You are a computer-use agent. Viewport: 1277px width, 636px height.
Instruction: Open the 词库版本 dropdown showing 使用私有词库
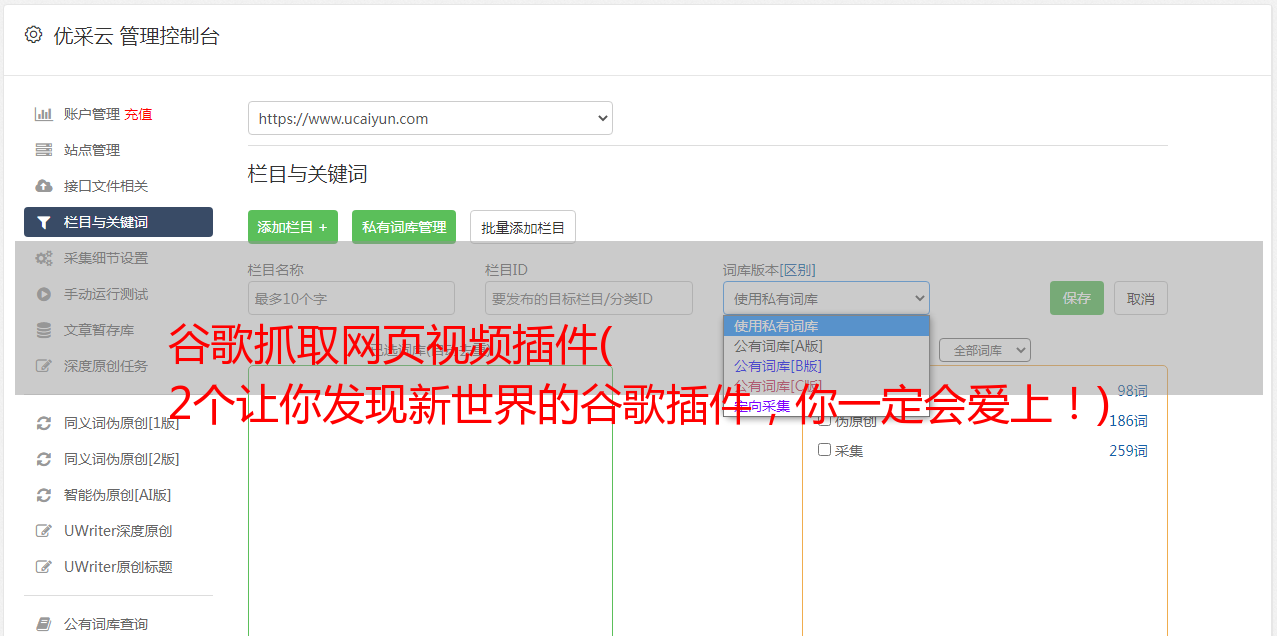(x=826, y=298)
